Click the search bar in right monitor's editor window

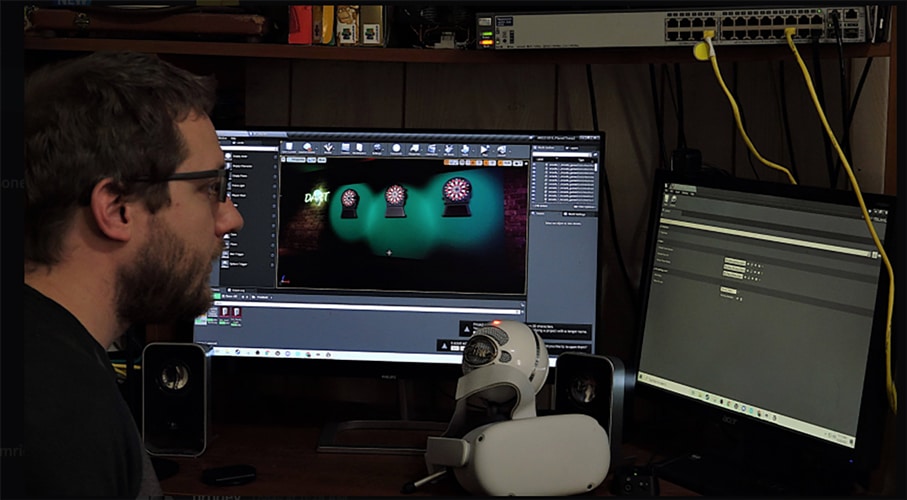point(765,237)
